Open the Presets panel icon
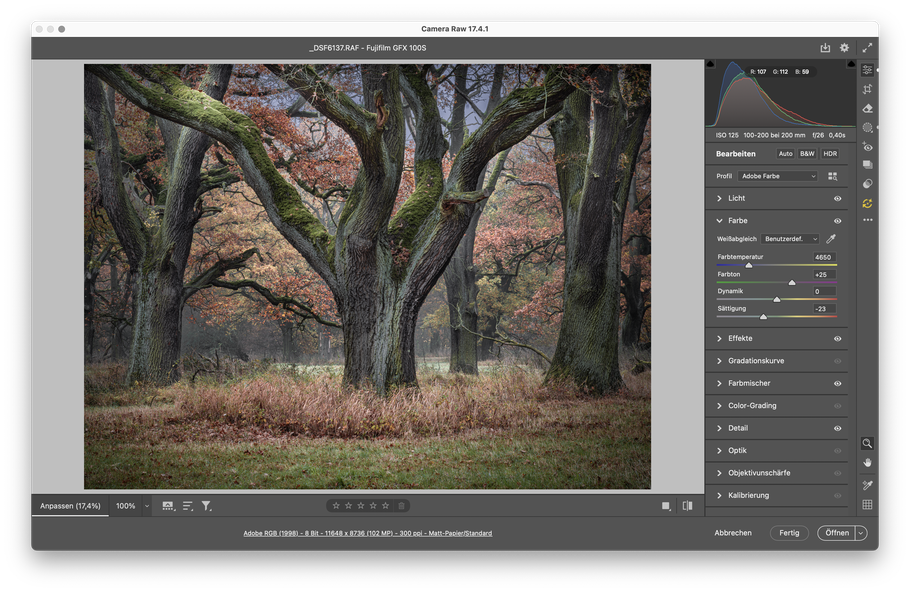 867,184
